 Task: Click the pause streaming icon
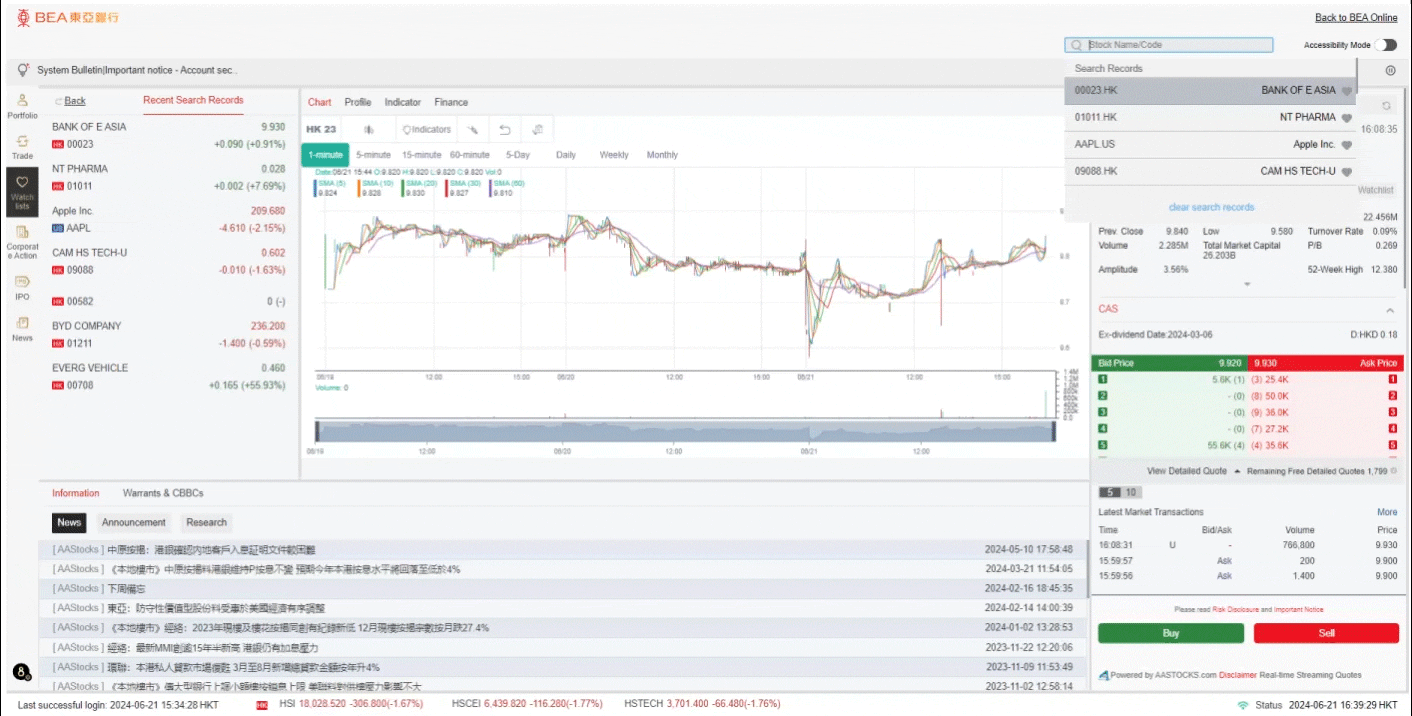(1390, 71)
